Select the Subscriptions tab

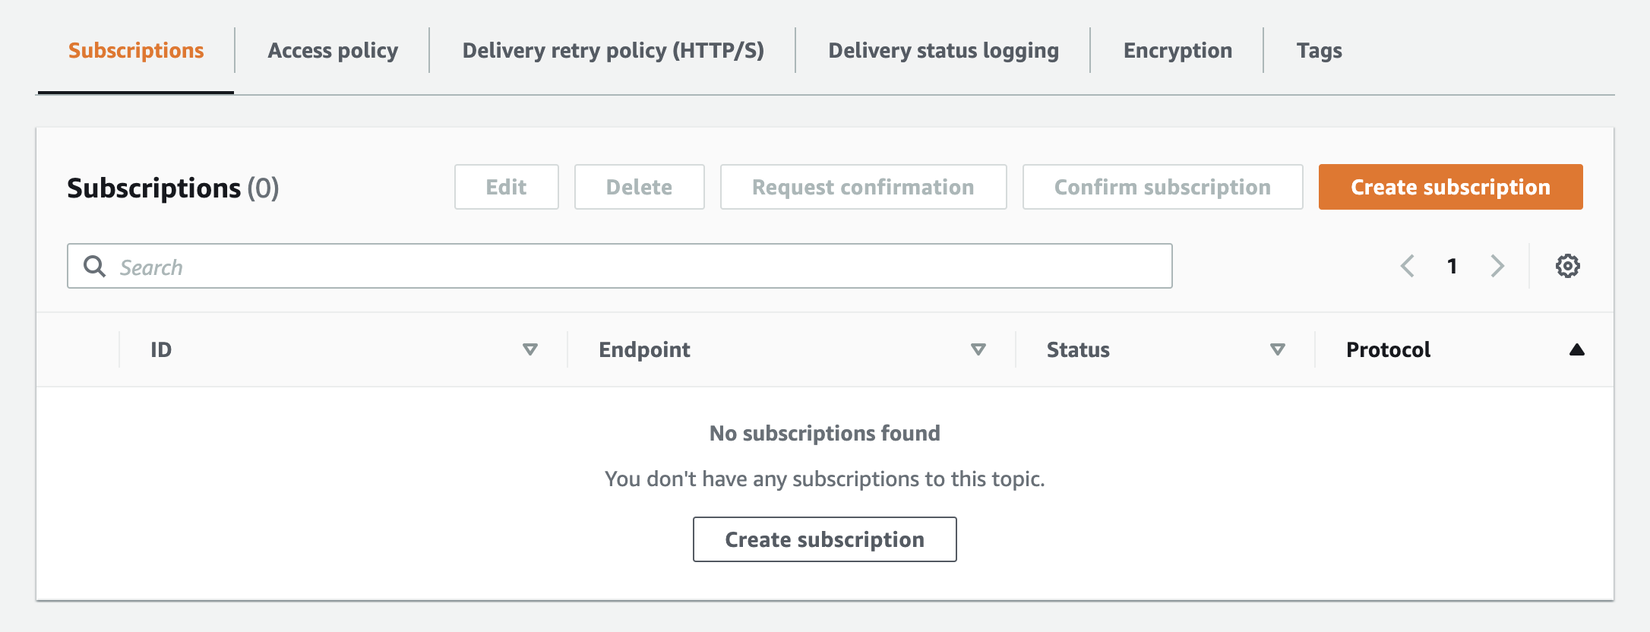click(136, 50)
